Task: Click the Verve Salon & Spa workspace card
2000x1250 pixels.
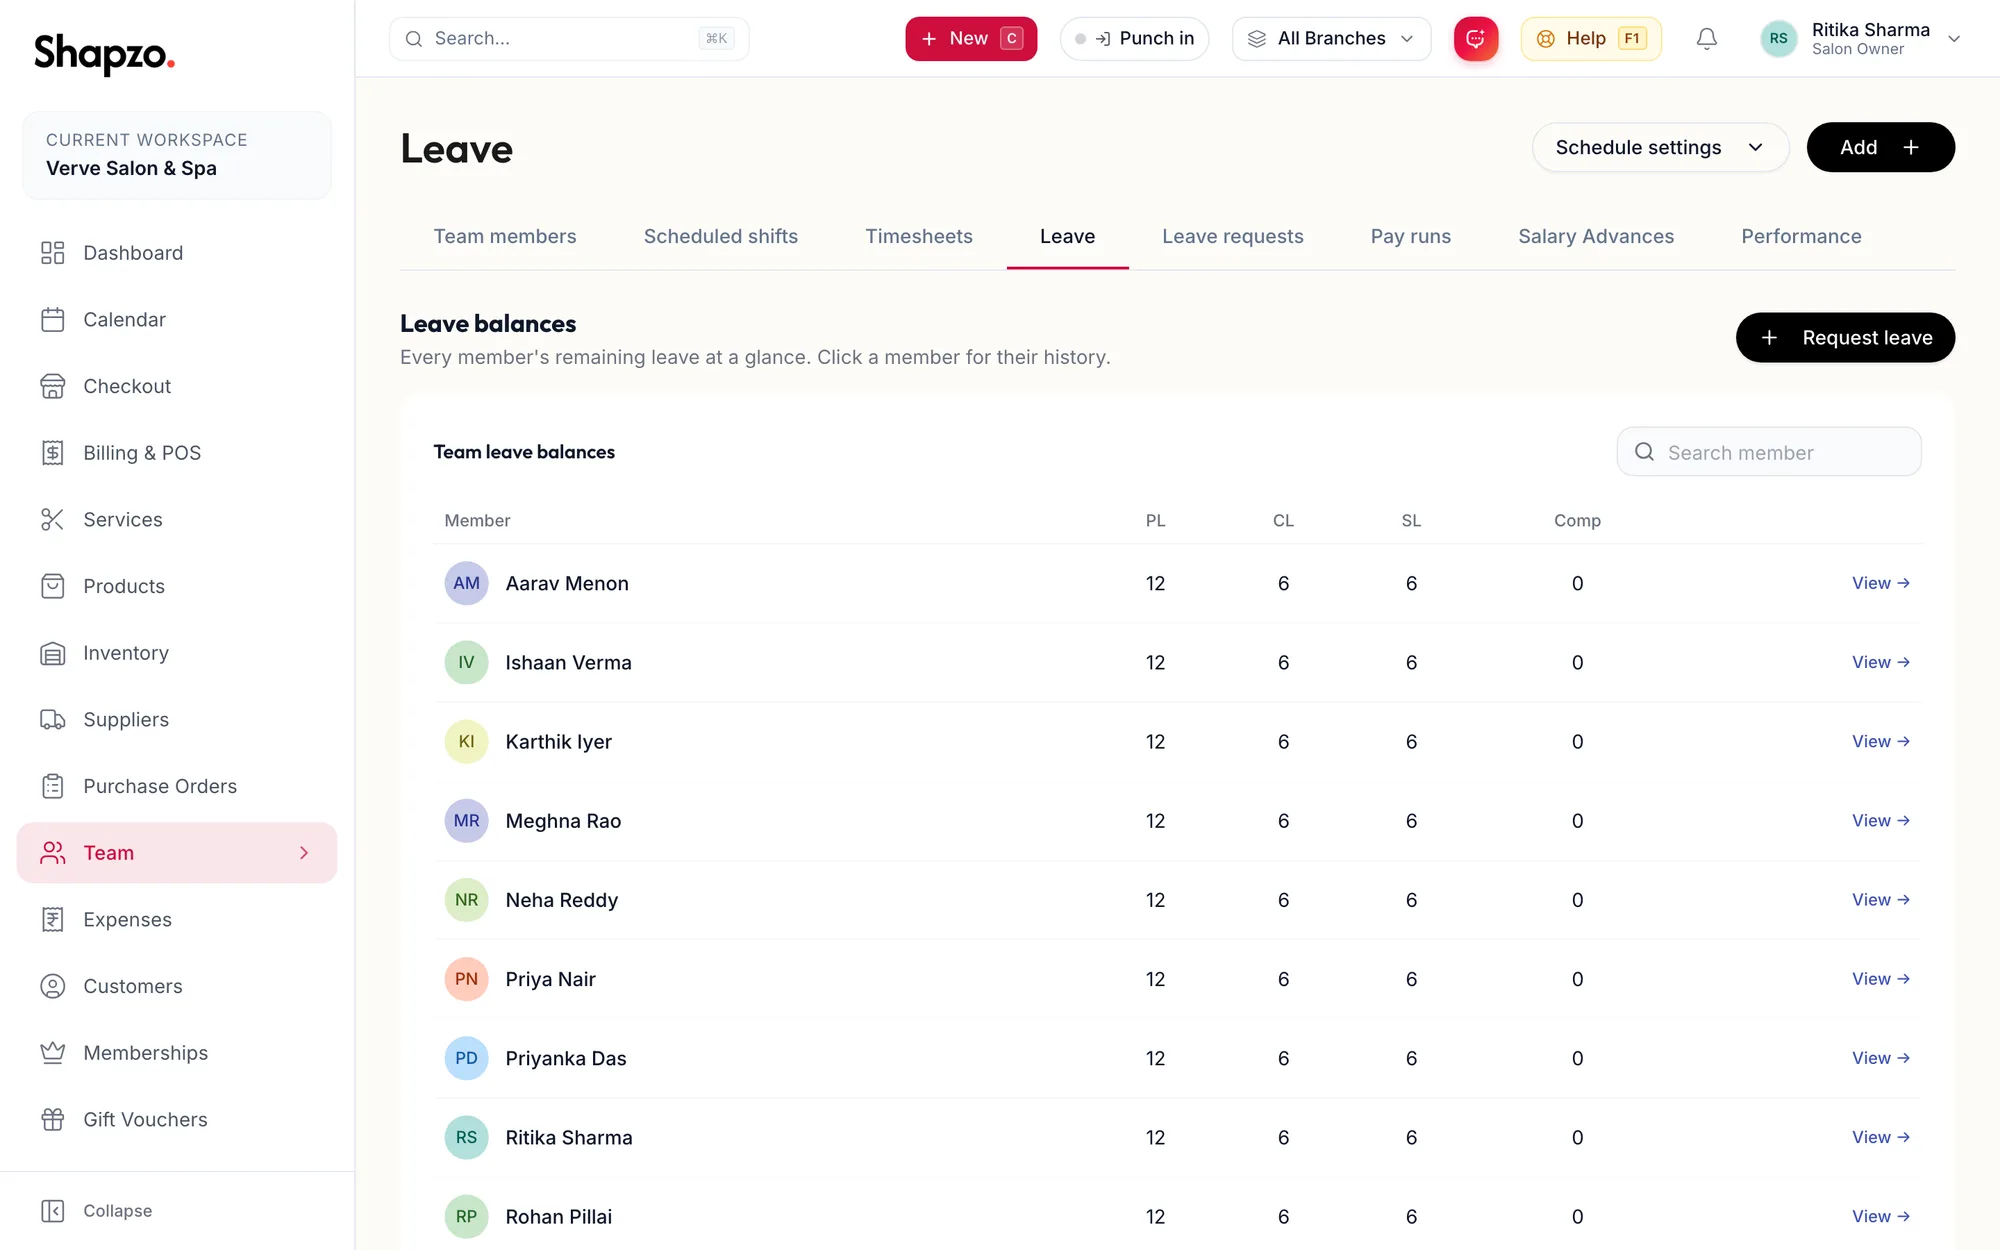Action: [177, 155]
